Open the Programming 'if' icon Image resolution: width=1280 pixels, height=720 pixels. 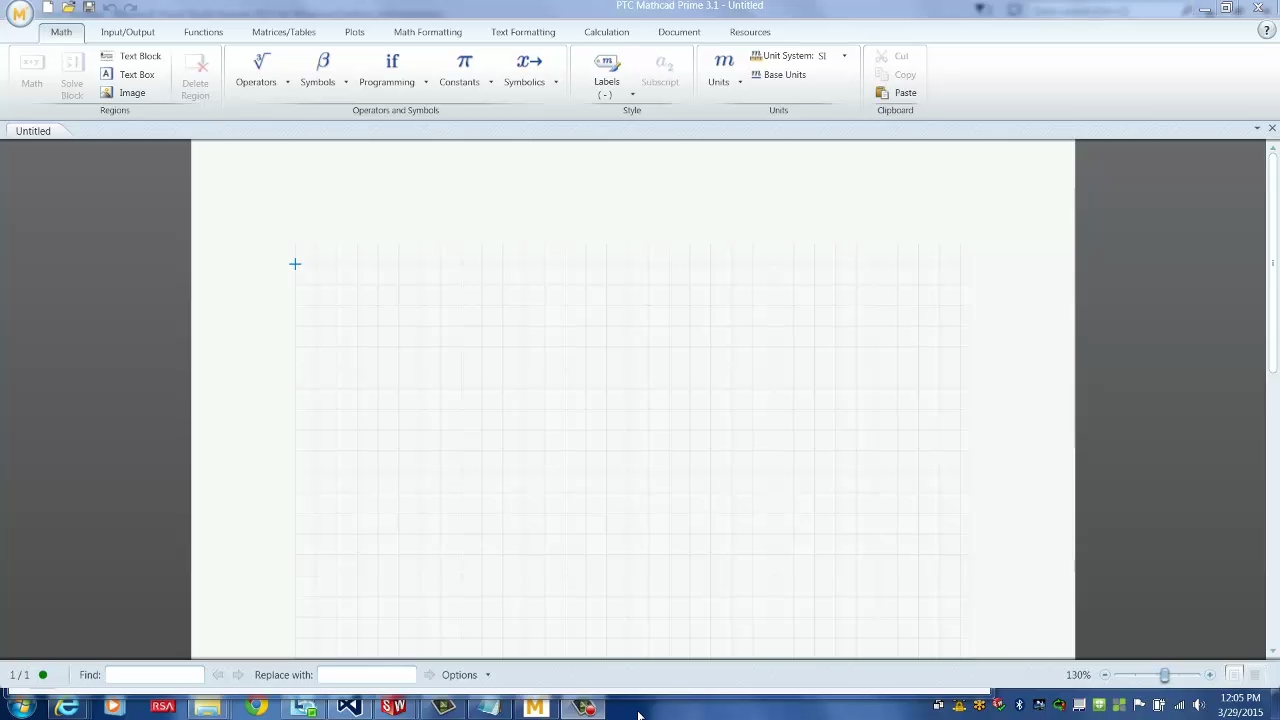pyautogui.click(x=392, y=62)
